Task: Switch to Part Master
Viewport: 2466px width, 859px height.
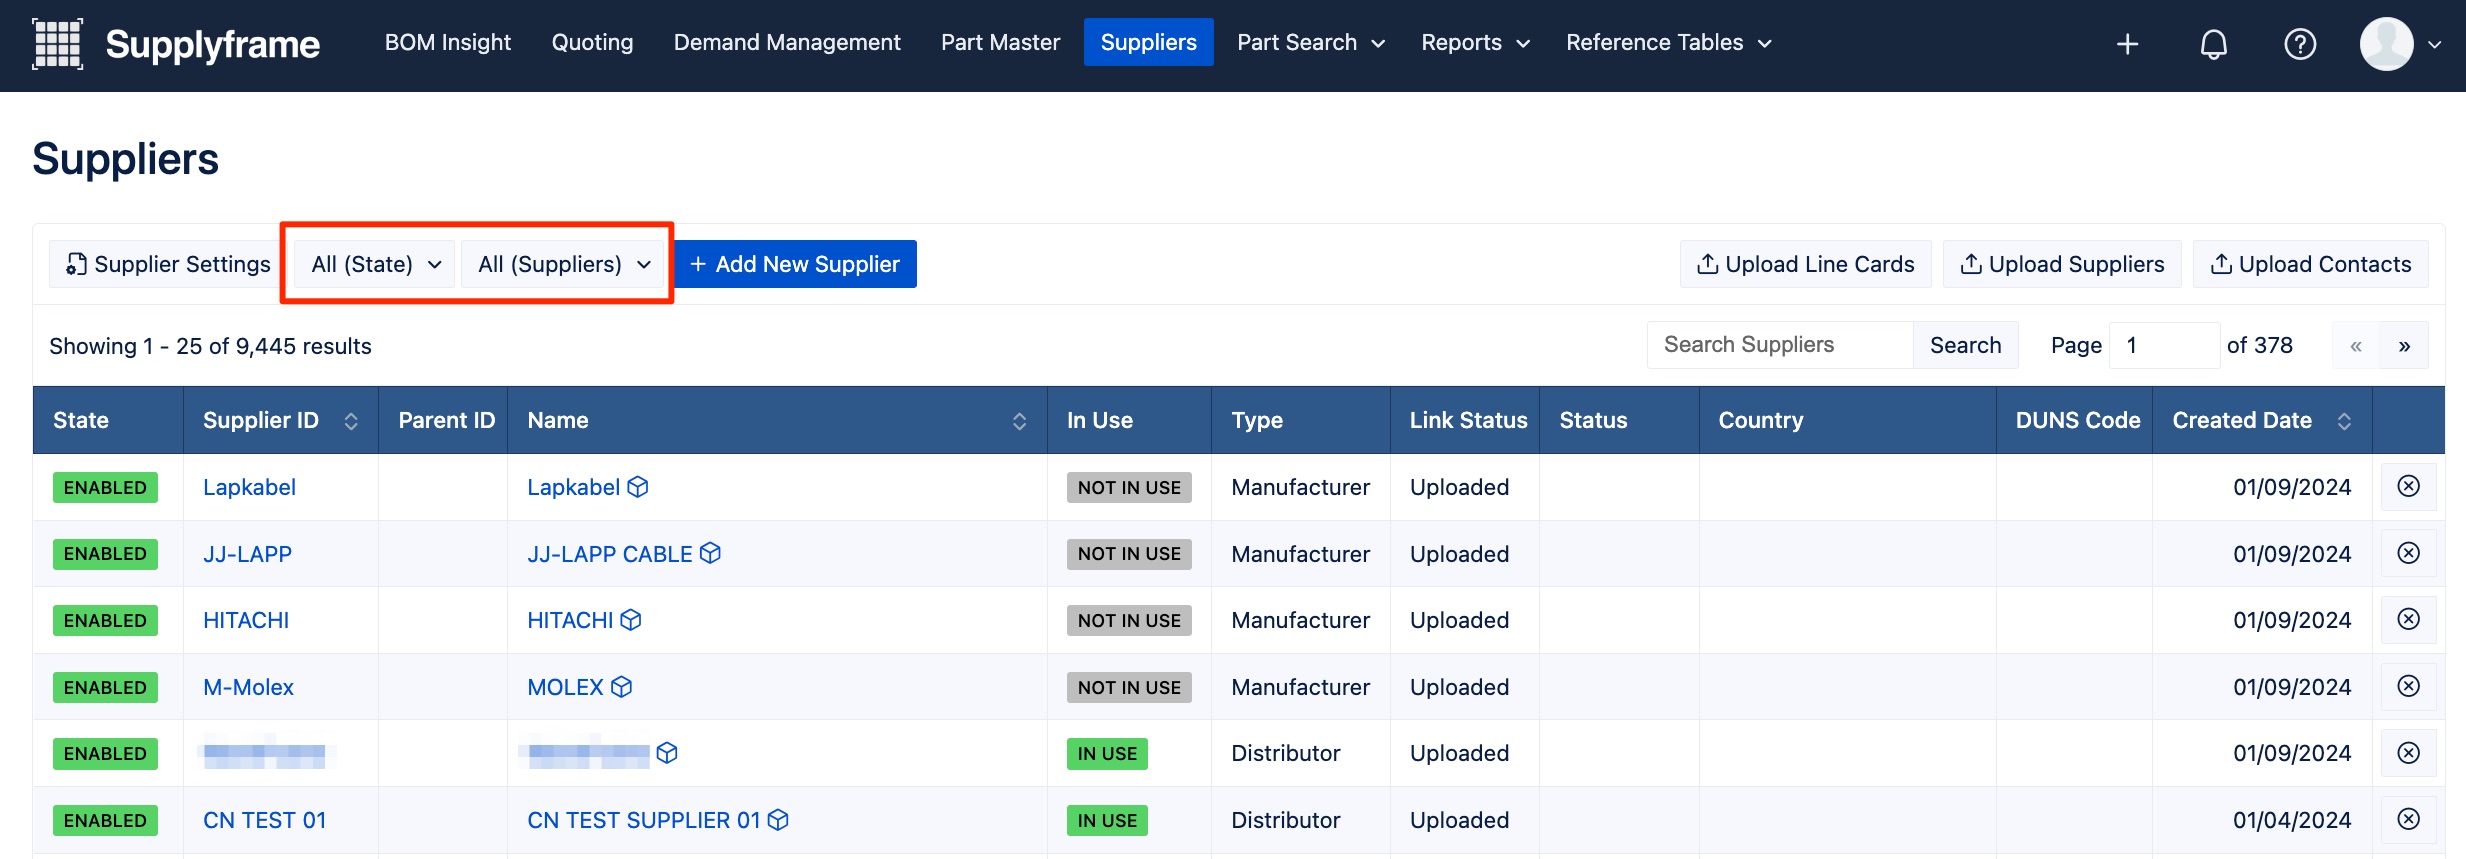Action: coord(1000,42)
